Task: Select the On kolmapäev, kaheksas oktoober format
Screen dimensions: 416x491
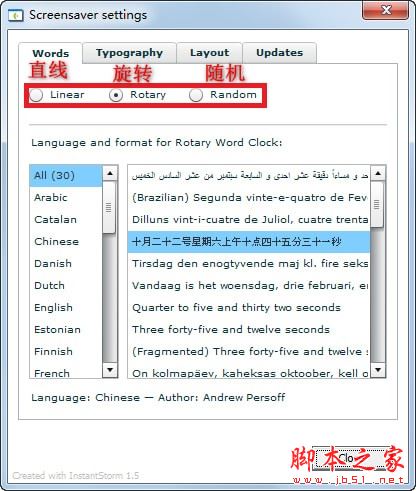Action: tap(249, 371)
